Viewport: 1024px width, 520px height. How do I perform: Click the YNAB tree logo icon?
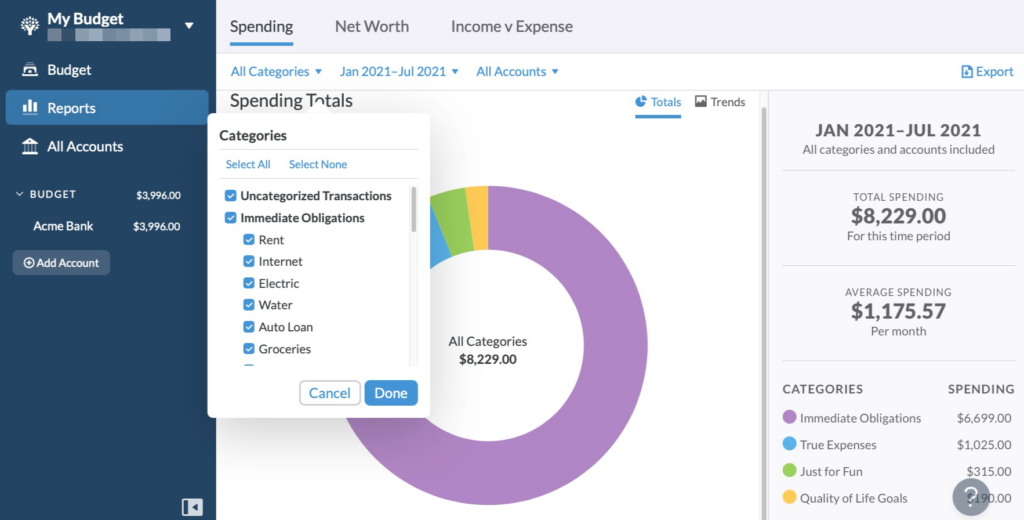tap(29, 26)
